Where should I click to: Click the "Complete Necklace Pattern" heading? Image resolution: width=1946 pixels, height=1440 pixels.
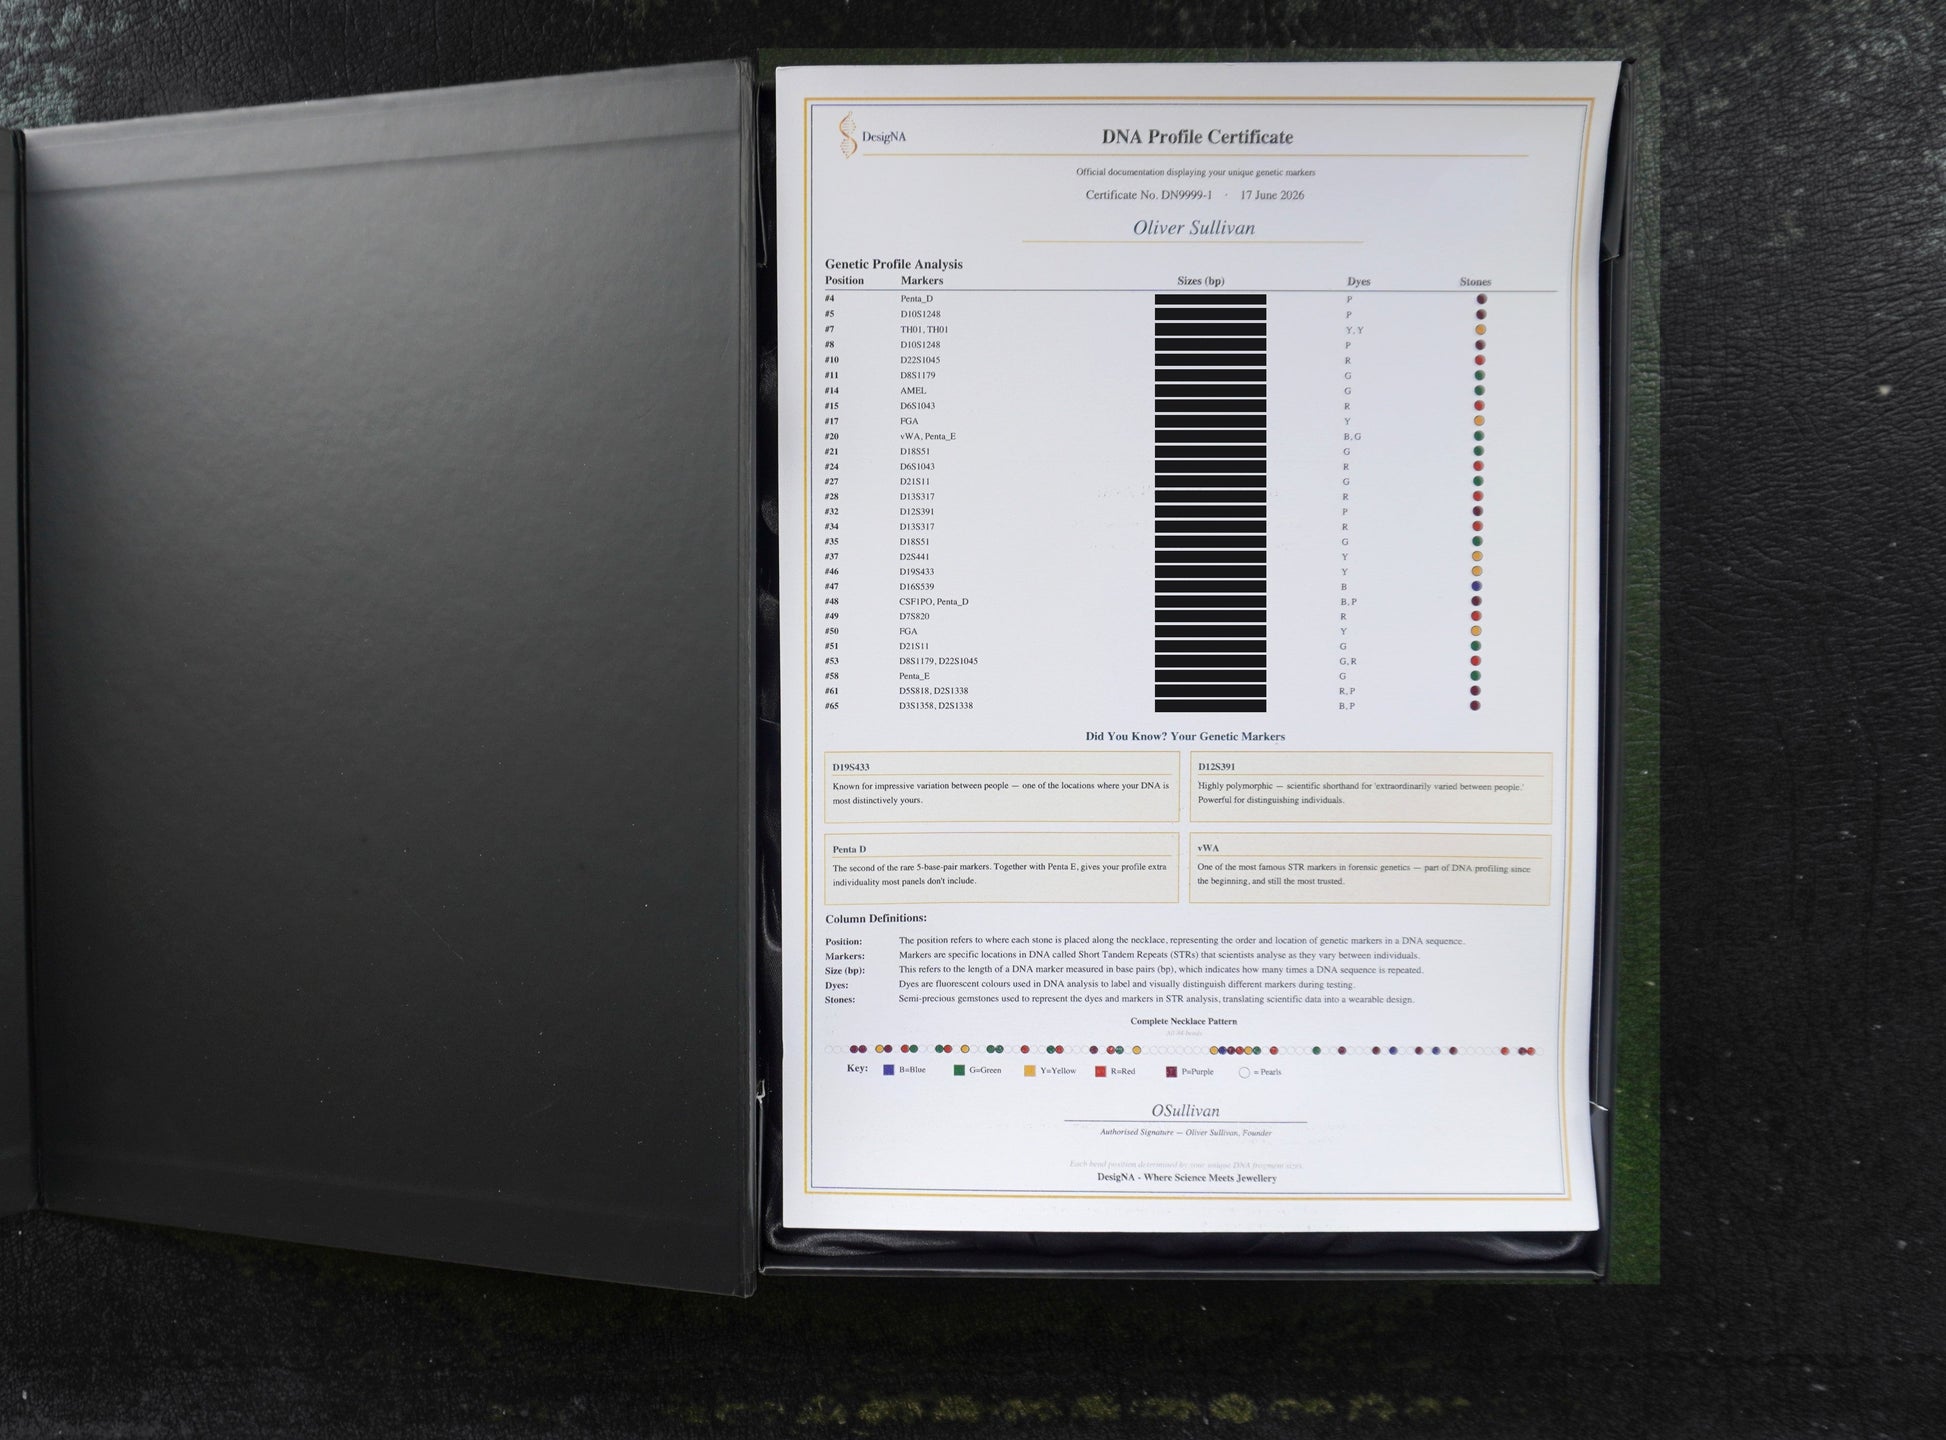point(1183,1021)
